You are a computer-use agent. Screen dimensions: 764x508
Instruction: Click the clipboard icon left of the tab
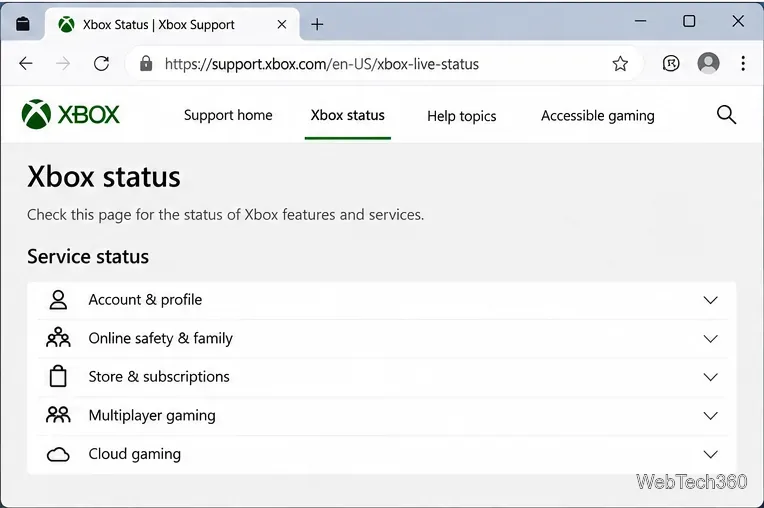point(22,23)
